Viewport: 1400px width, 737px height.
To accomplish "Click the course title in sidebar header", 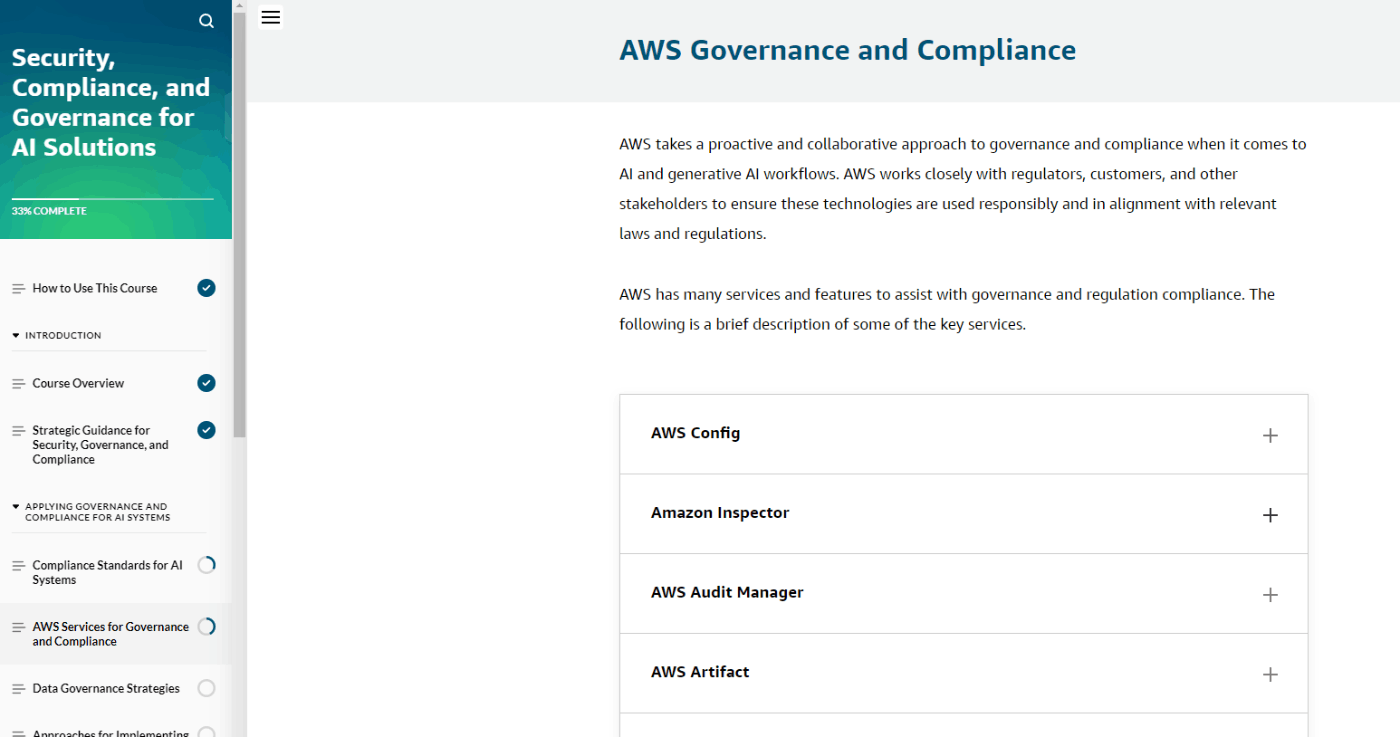I will [111, 102].
